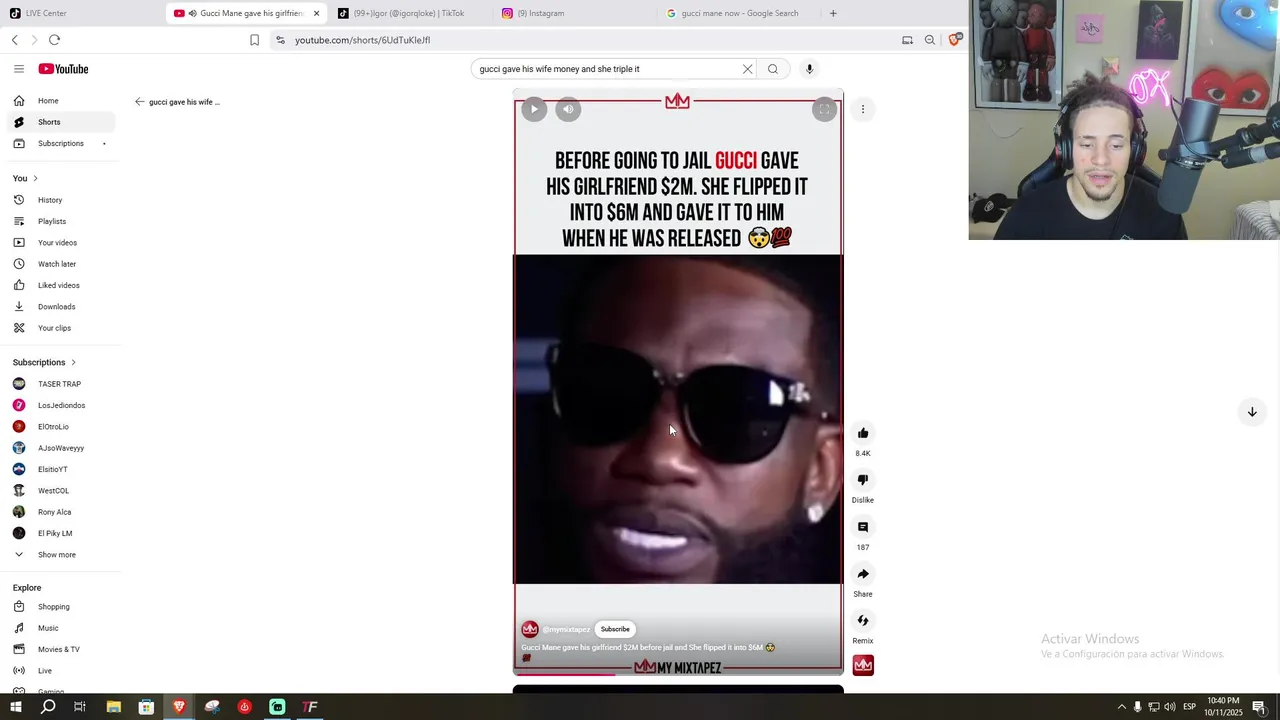Open Your clips
This screenshot has width=1280, height=720.
pyautogui.click(x=61, y=328)
